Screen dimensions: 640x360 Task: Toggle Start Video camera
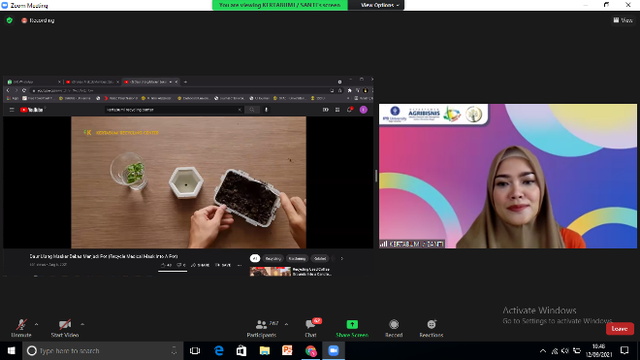click(65, 328)
